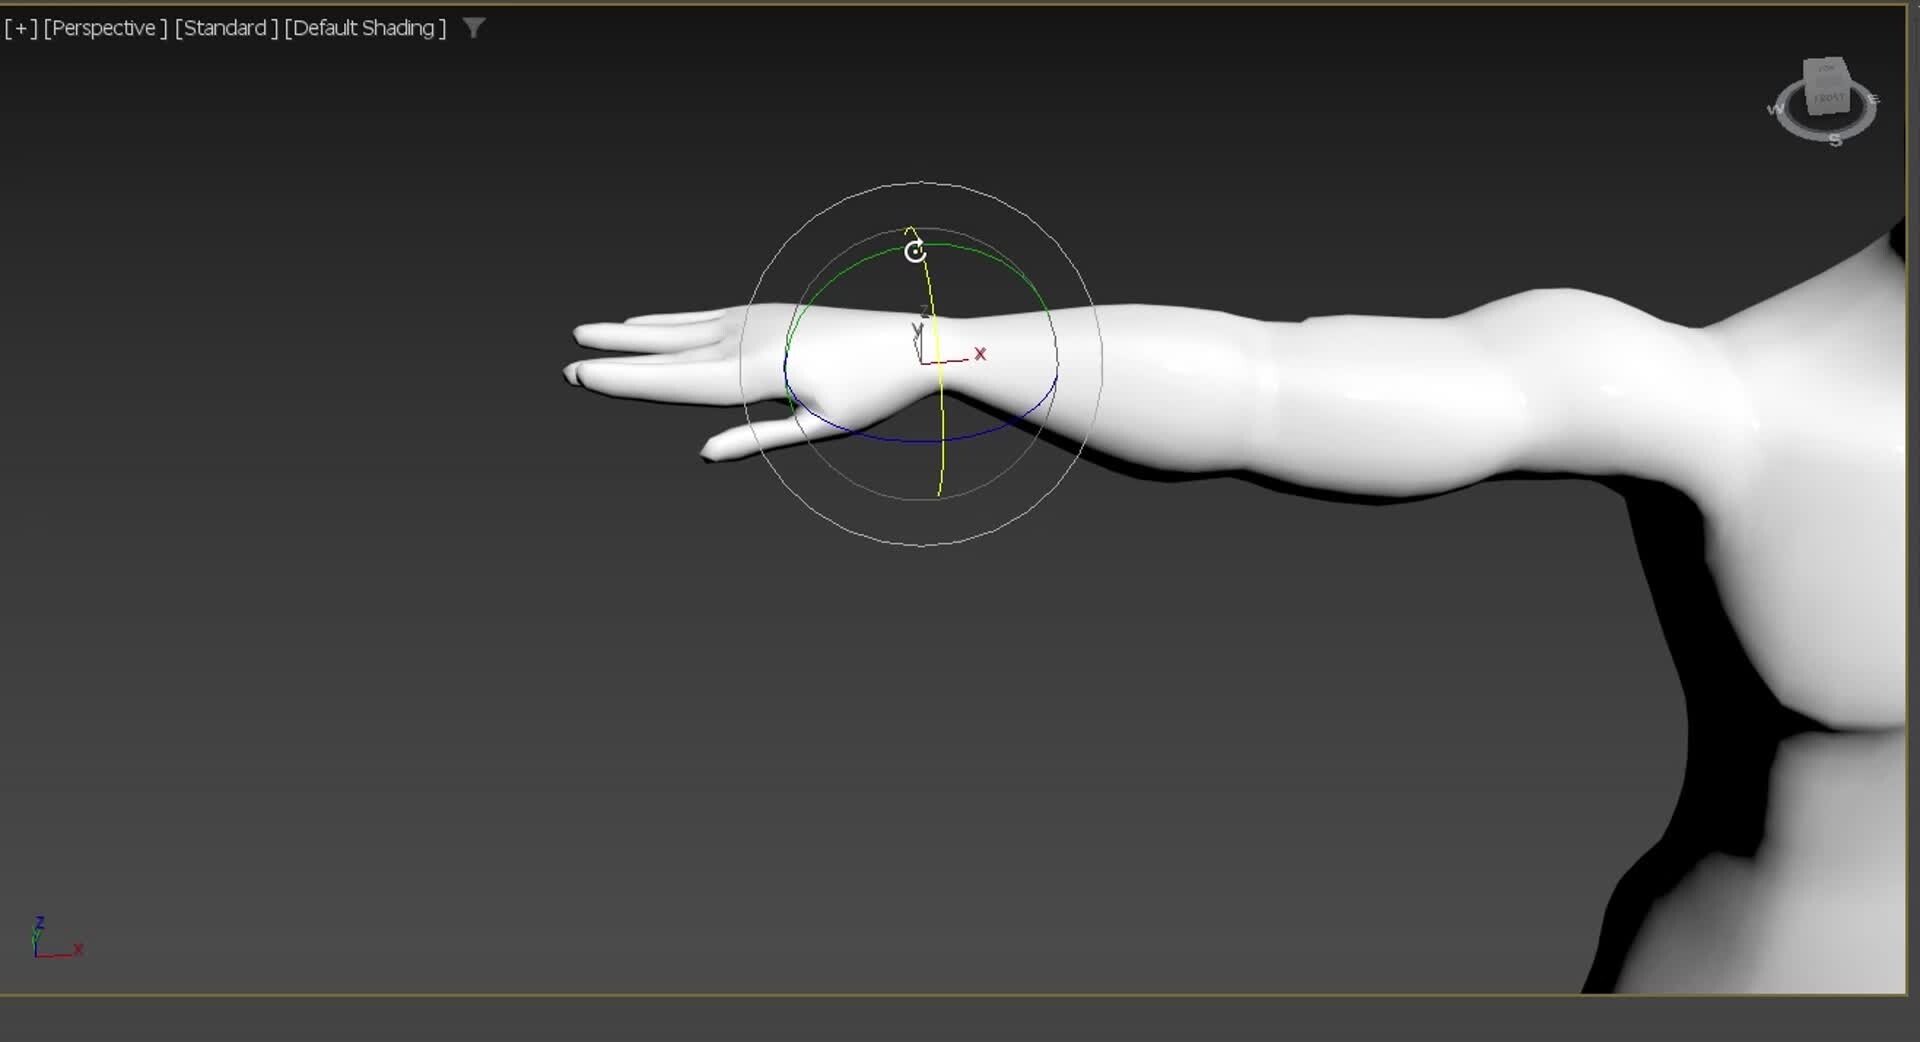Click the top-left corner of the ViewCube
Screen dimensions: 1920x1042
(x=1806, y=60)
